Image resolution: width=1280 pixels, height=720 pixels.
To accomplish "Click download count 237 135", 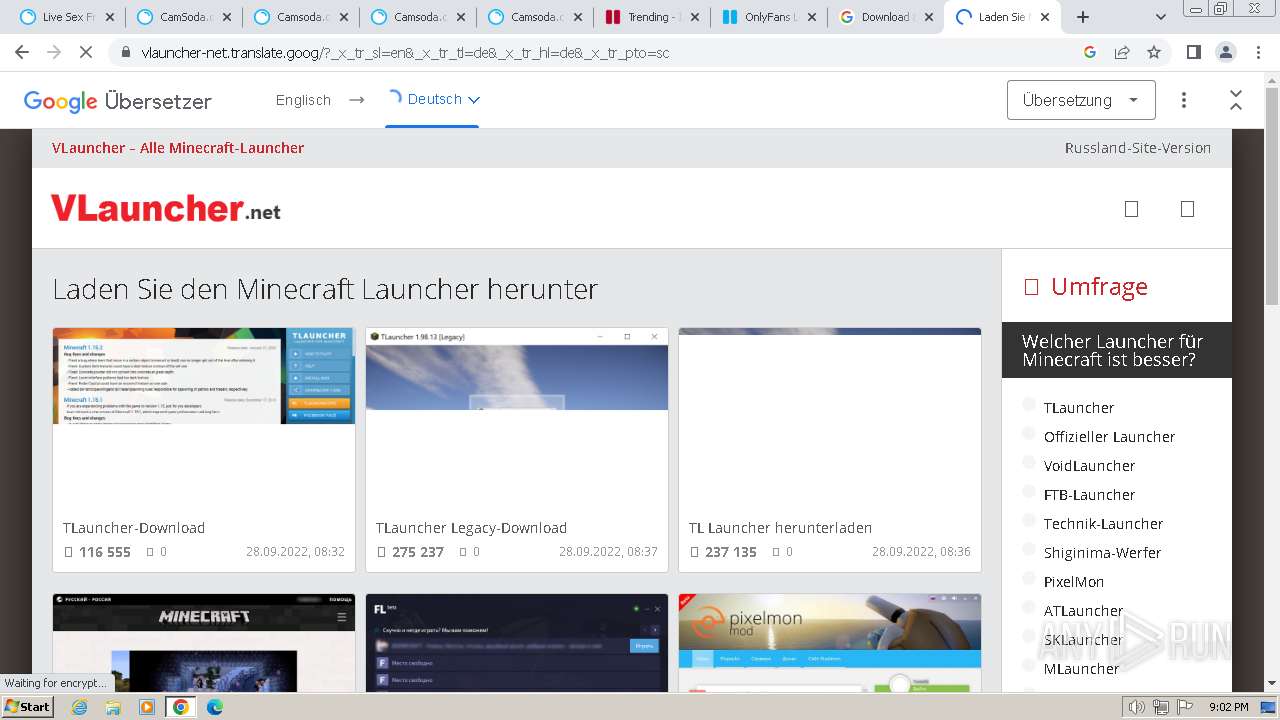I will click(731, 552).
